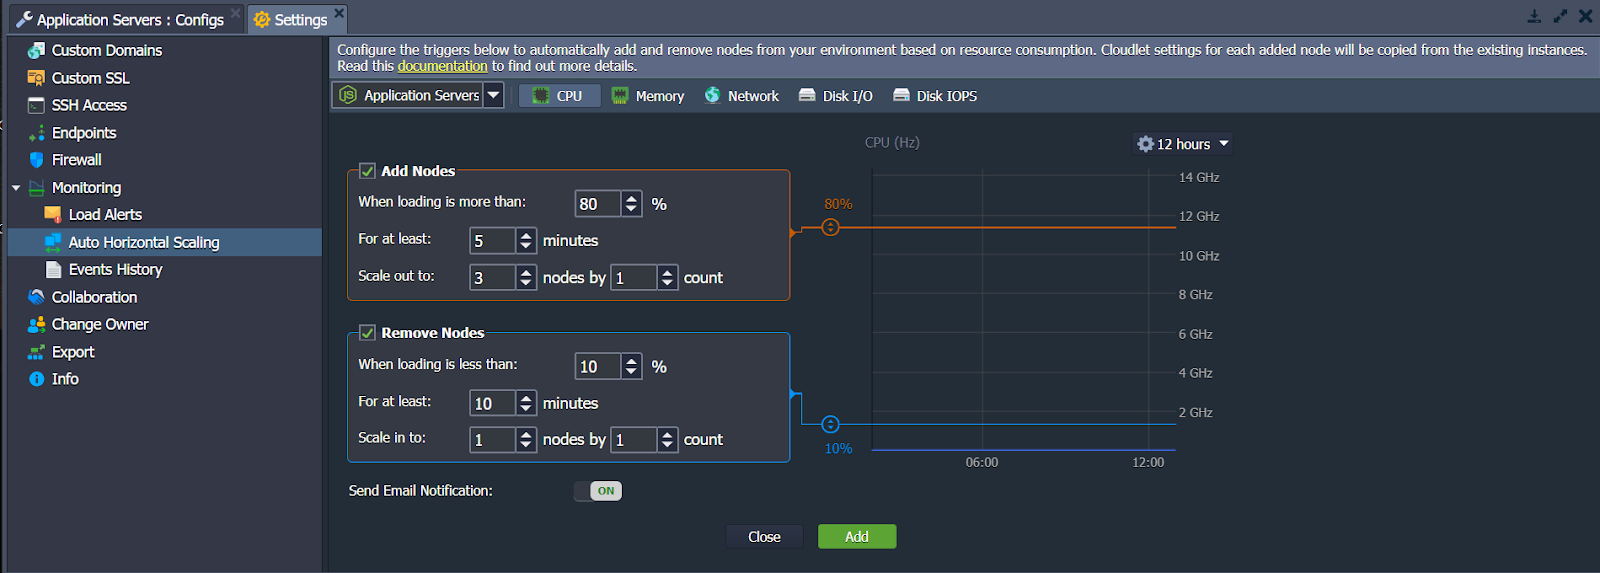Select the Custom SSL certificate icon

(x=36, y=78)
